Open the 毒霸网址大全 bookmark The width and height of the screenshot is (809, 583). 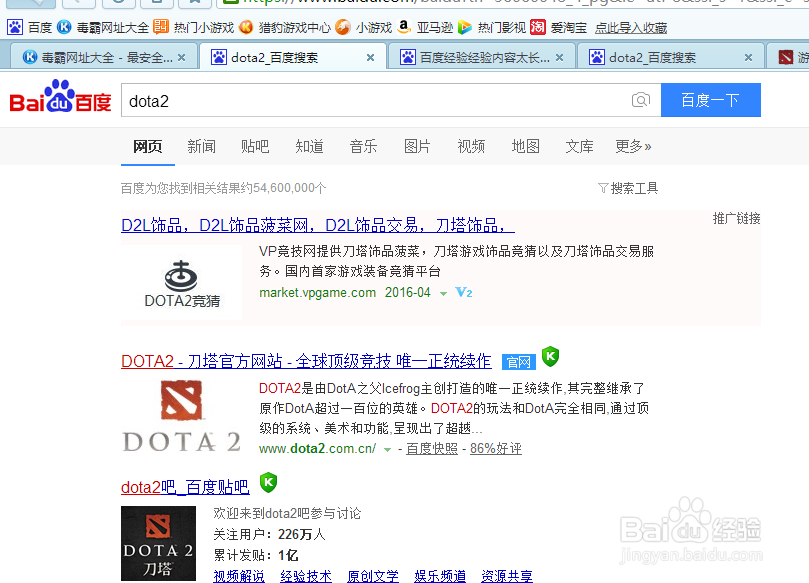coord(103,27)
